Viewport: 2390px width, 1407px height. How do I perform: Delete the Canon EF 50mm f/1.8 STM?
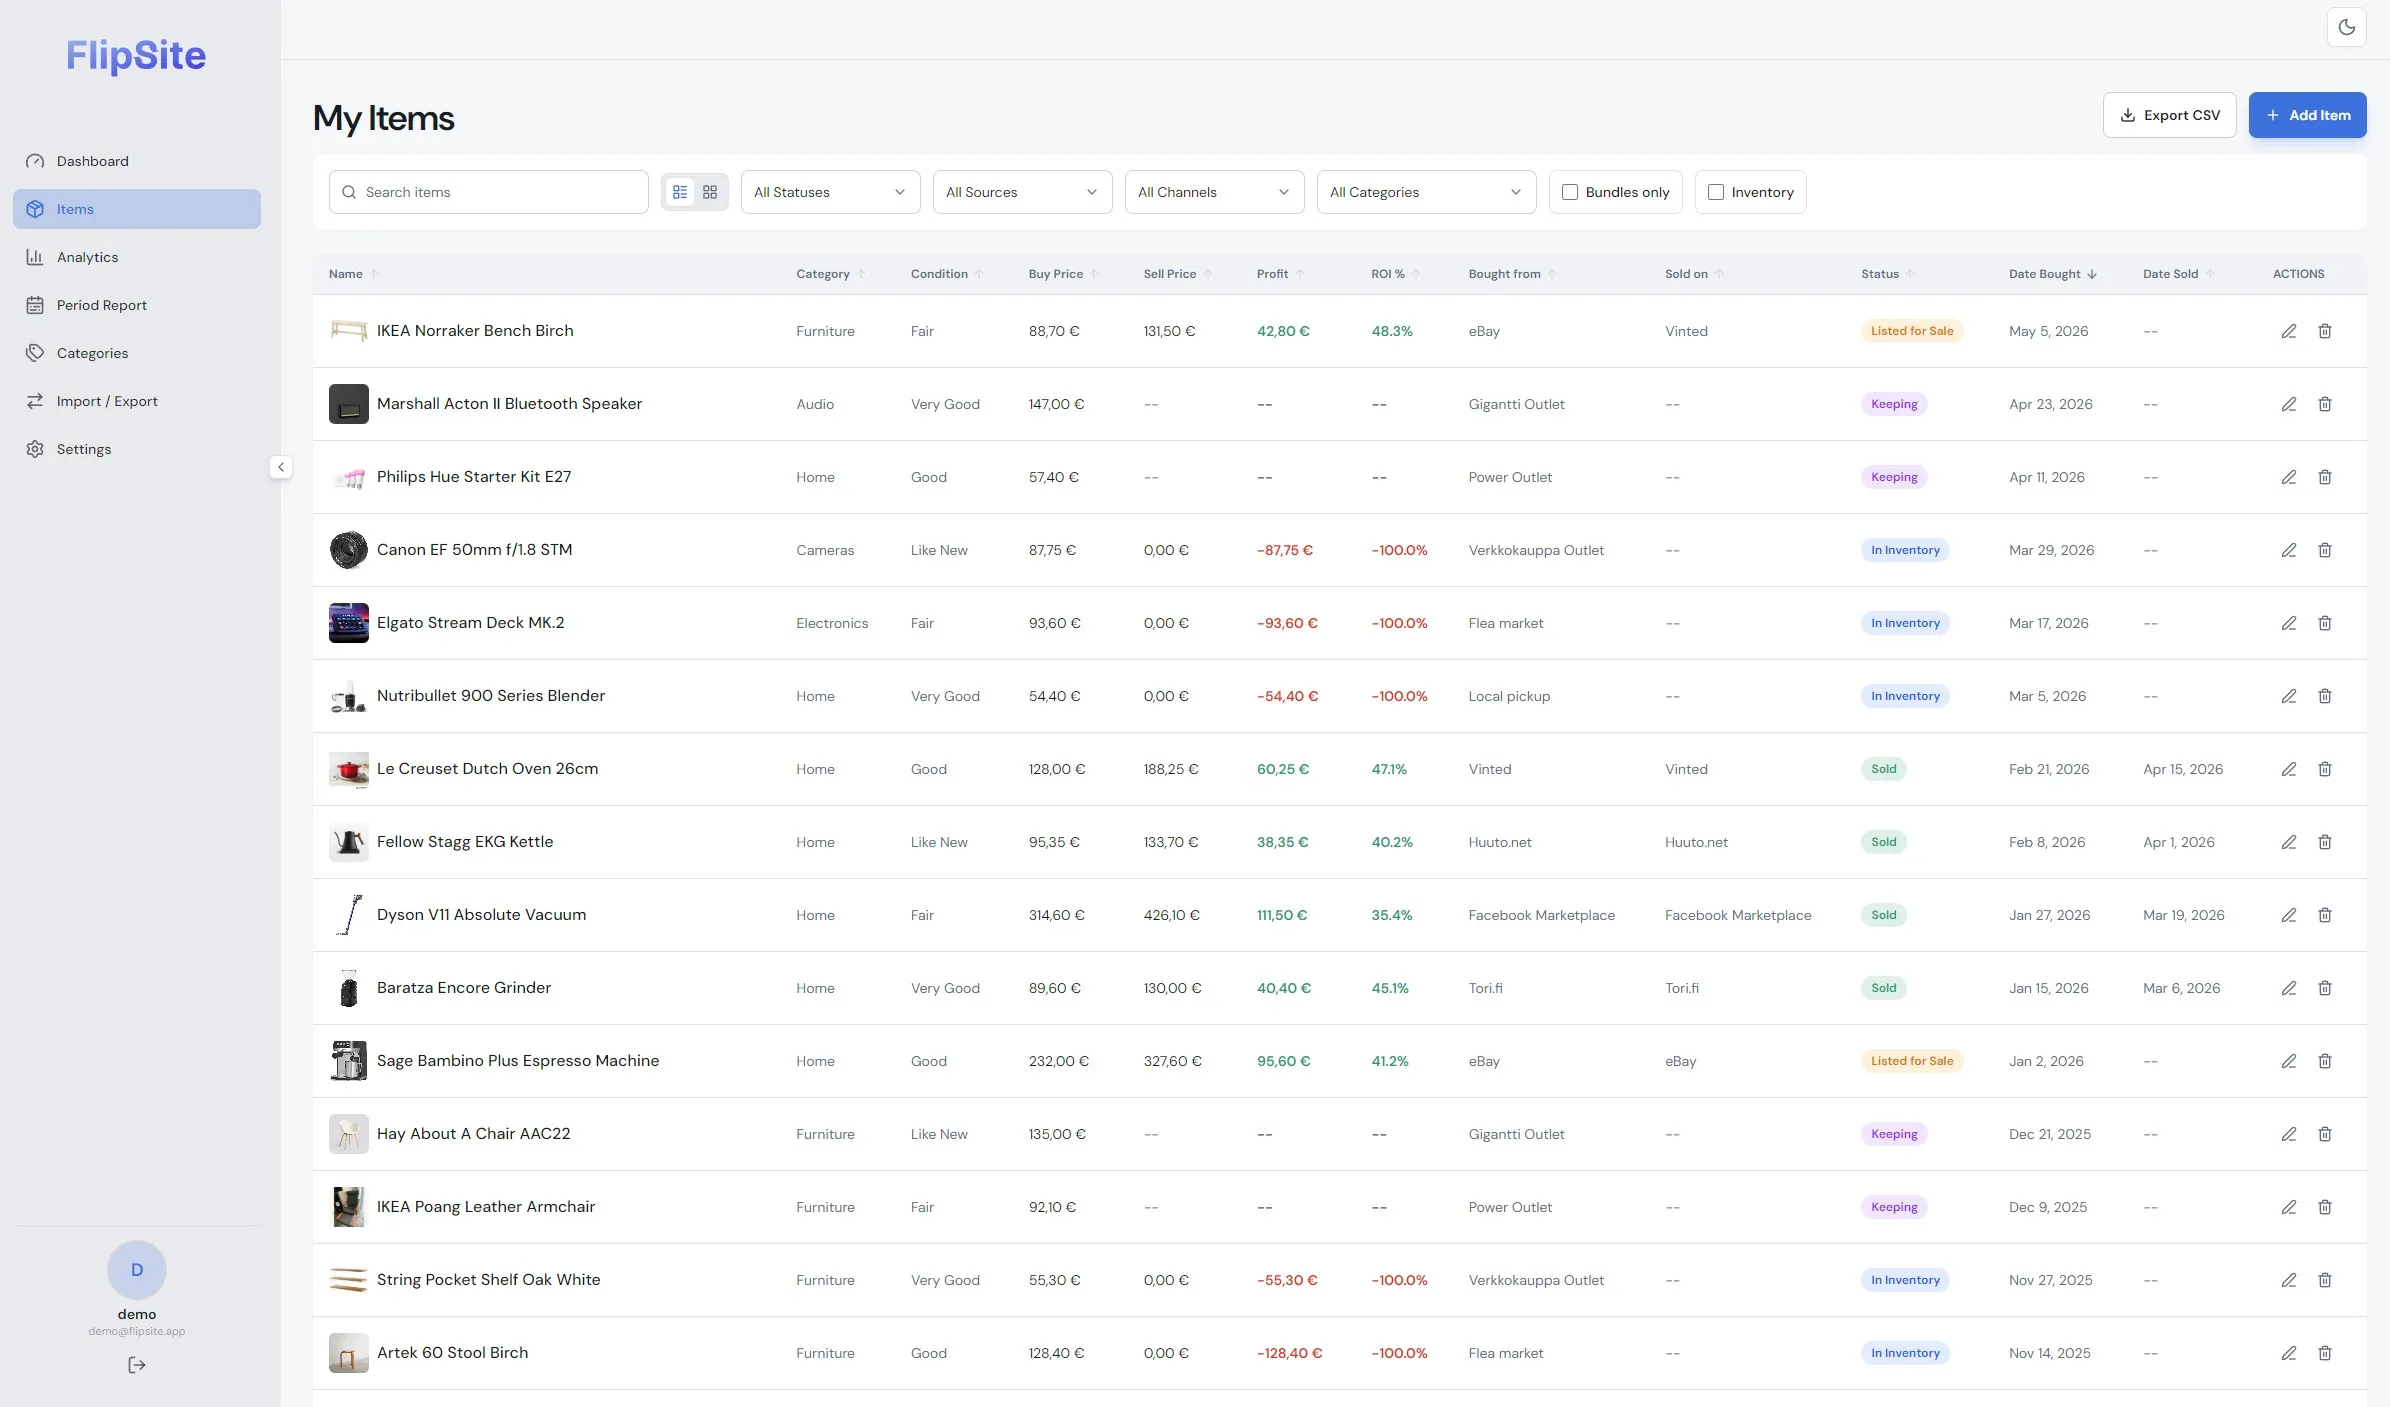coord(2325,550)
